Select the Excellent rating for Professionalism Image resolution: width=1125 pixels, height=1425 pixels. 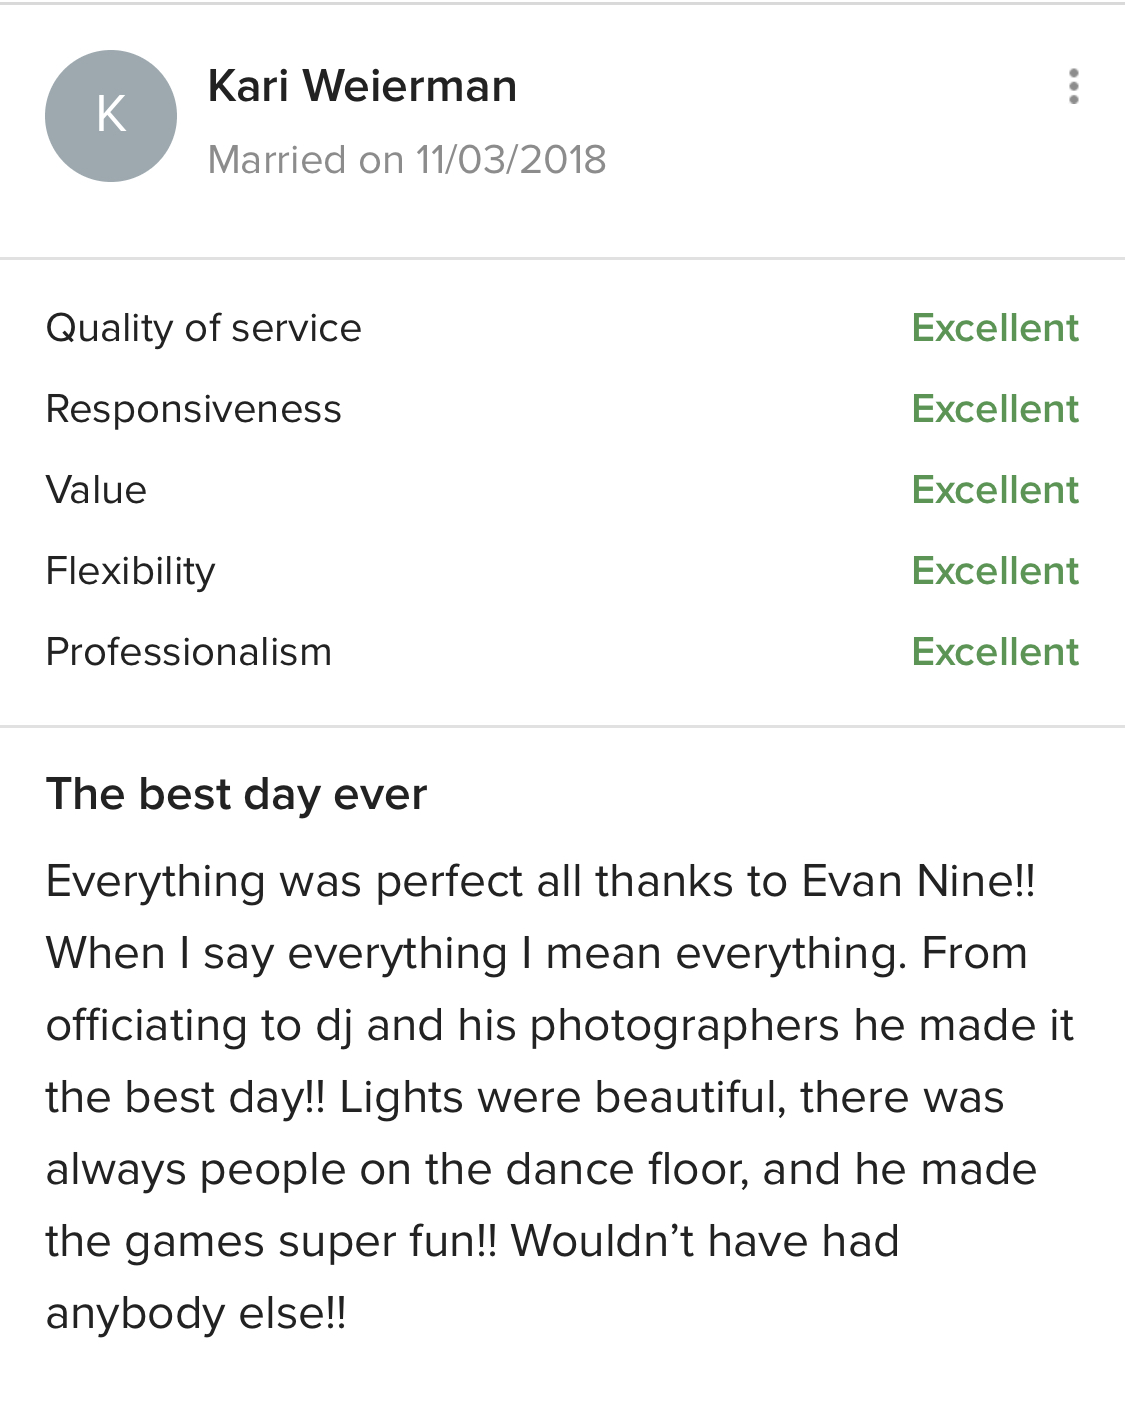click(995, 652)
